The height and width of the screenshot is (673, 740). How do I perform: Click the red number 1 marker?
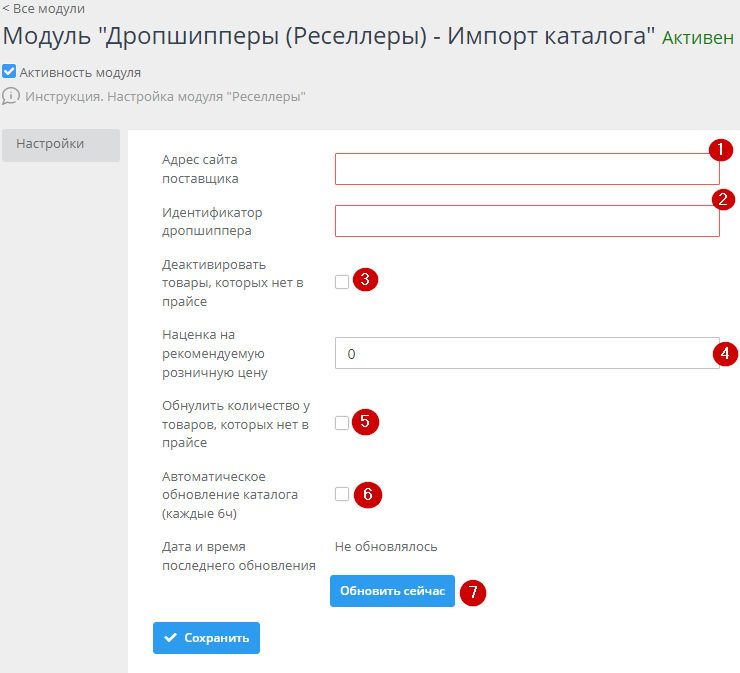pos(720,150)
